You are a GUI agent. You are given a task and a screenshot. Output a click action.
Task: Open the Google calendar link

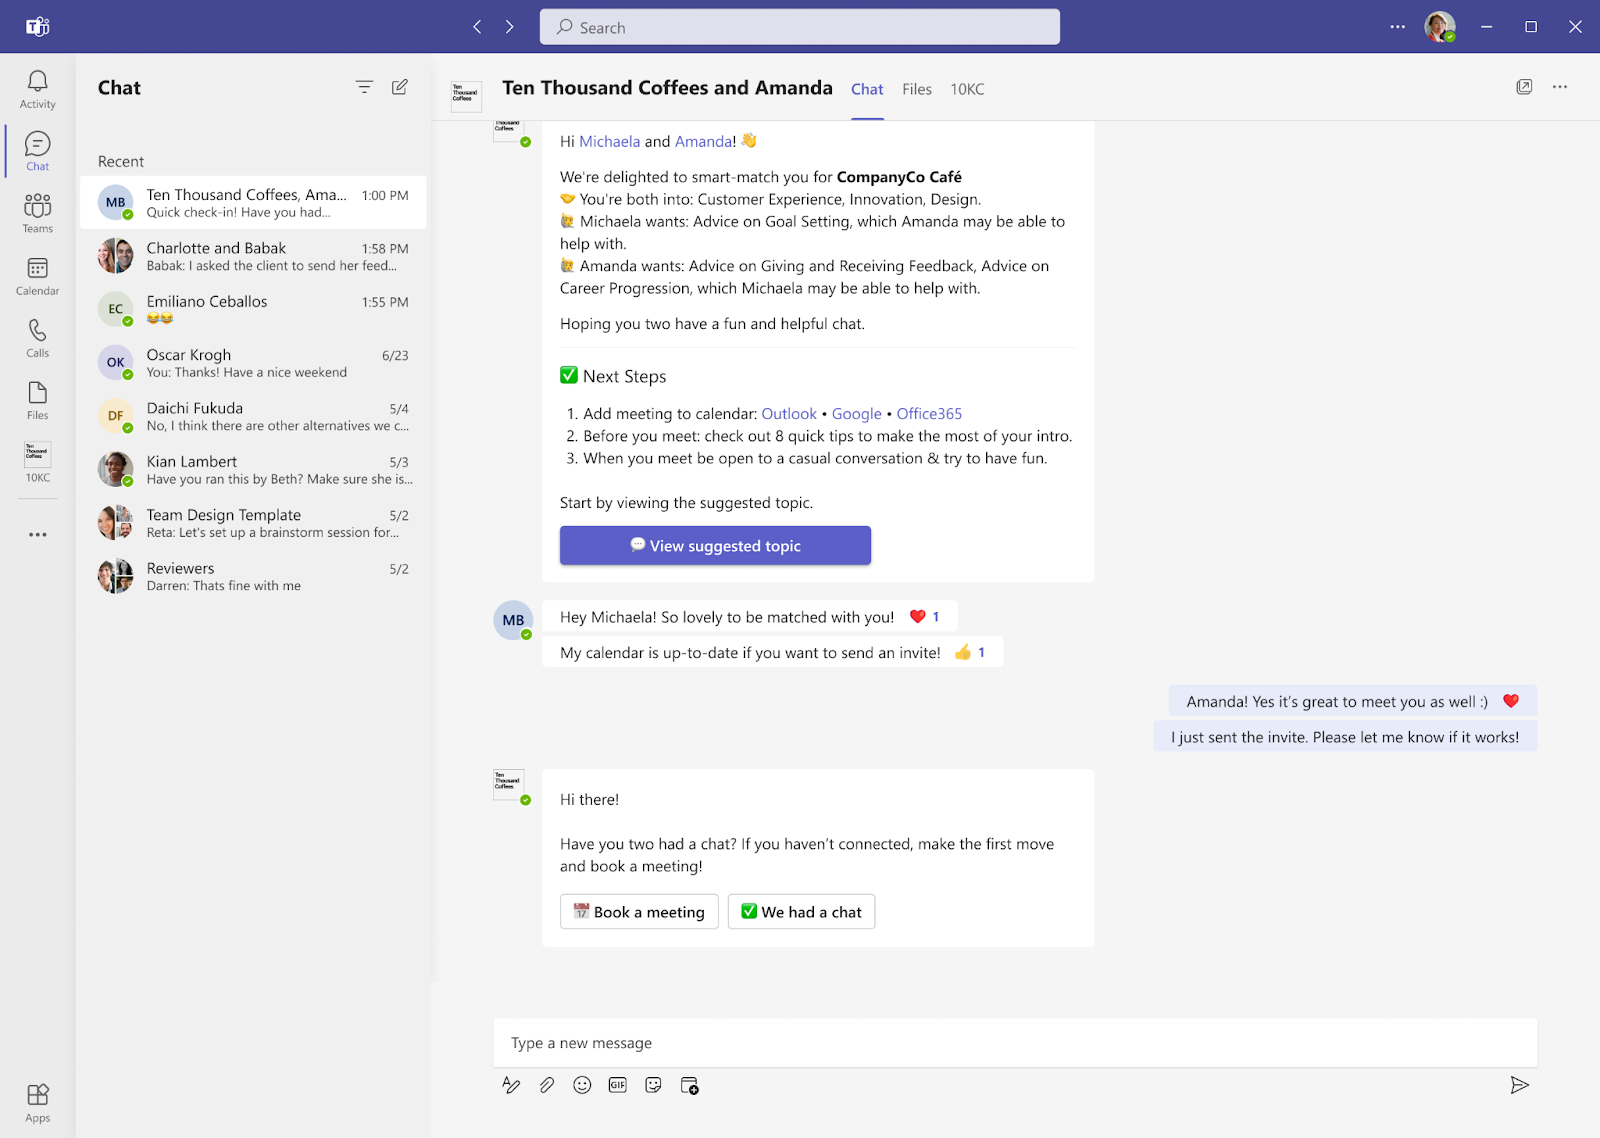tap(857, 414)
